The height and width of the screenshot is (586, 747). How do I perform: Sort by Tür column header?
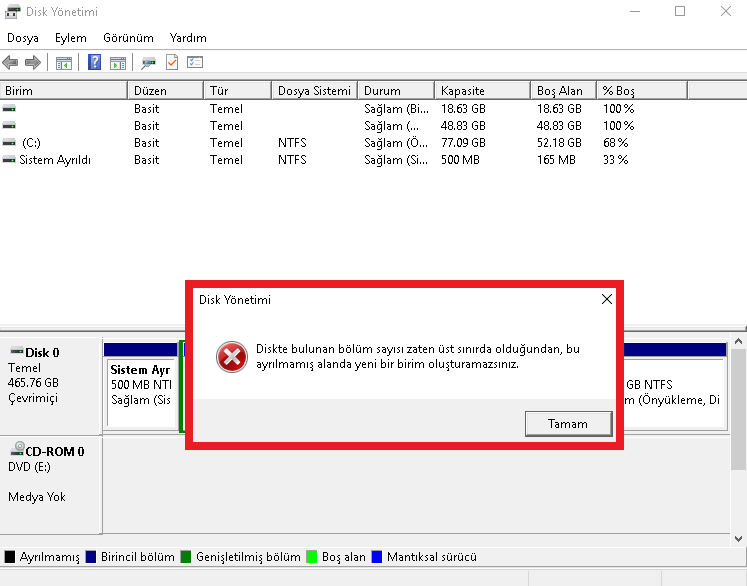point(237,91)
